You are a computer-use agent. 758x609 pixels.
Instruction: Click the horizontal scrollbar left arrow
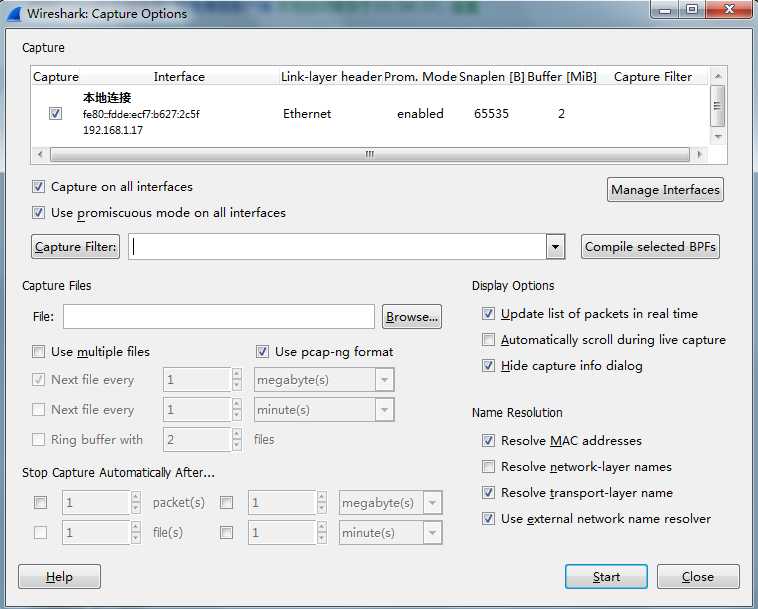point(40,155)
